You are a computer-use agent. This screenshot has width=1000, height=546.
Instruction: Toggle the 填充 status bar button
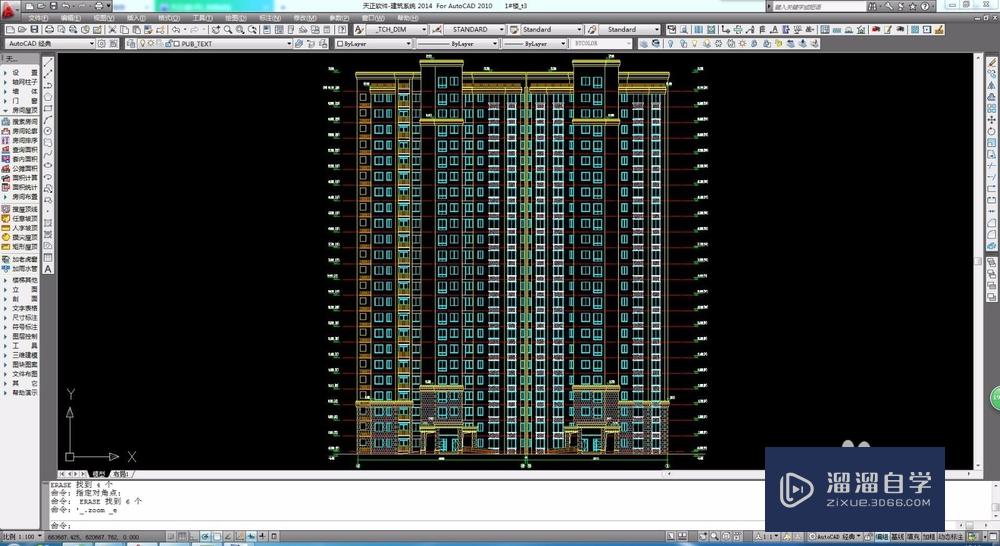[x=913, y=537]
